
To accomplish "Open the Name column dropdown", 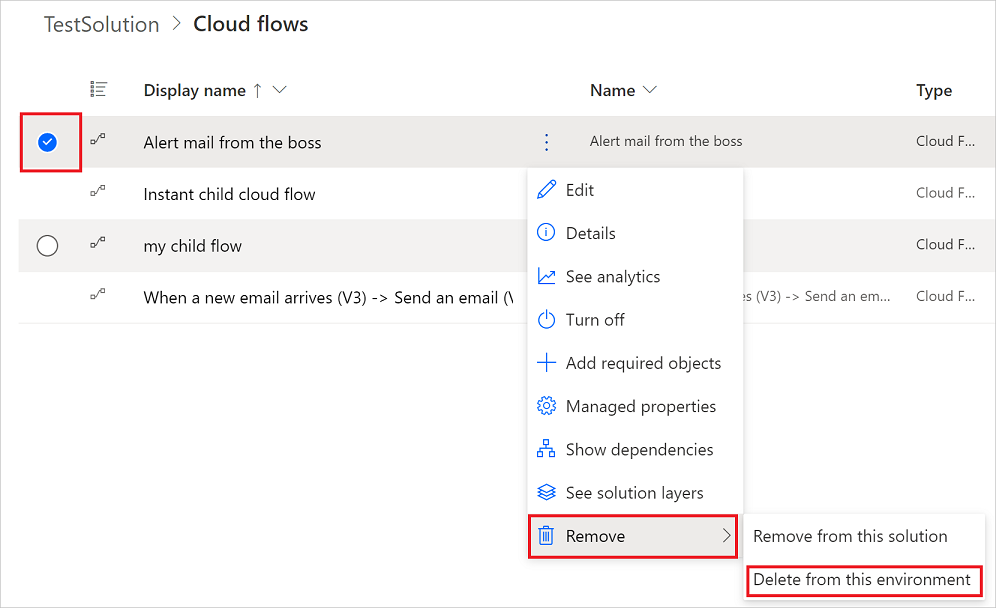I will coord(651,90).
